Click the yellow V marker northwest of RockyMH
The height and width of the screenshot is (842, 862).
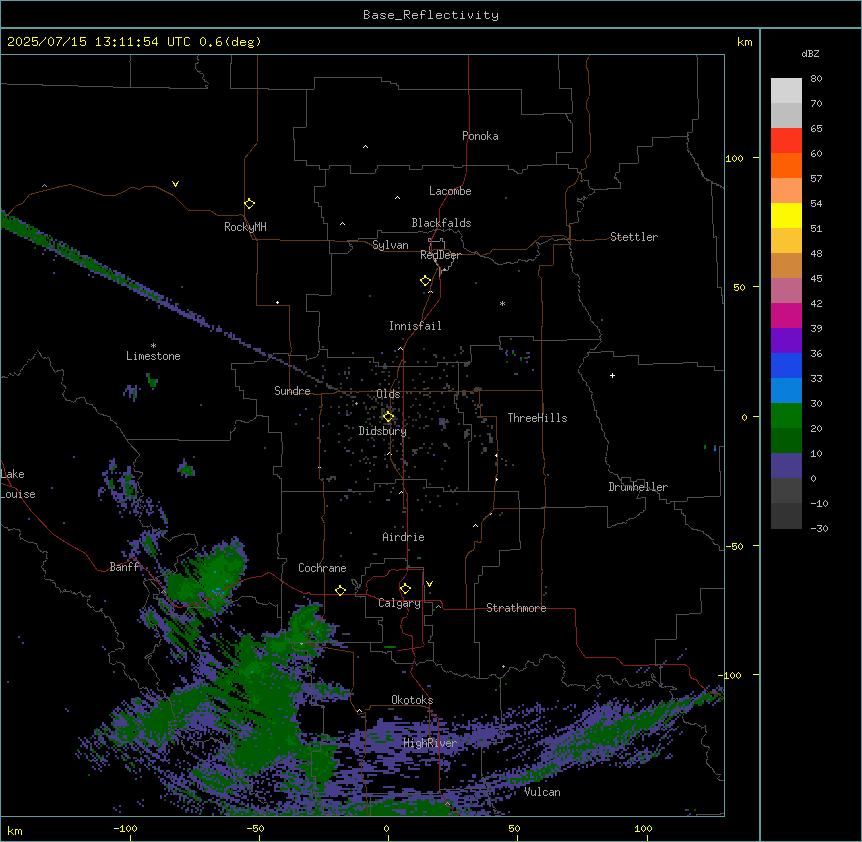[175, 184]
